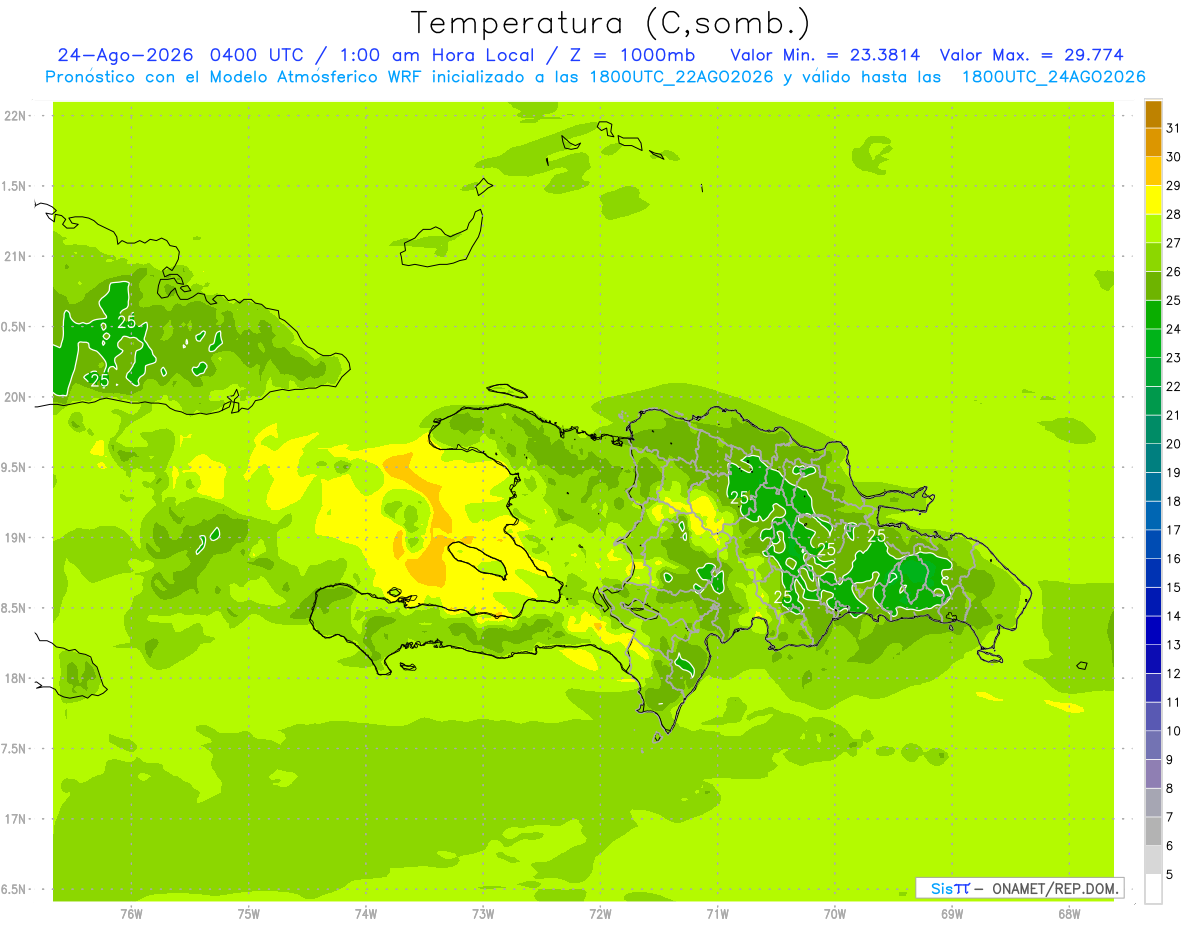Click the '0400 UTC' time text

(x=258, y=55)
